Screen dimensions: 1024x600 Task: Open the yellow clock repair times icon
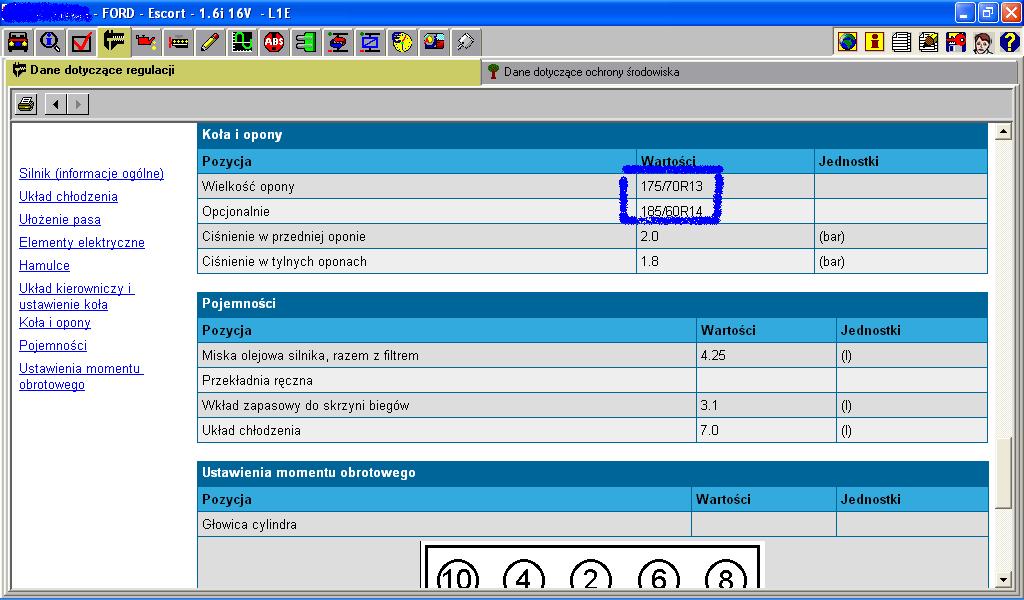point(402,42)
